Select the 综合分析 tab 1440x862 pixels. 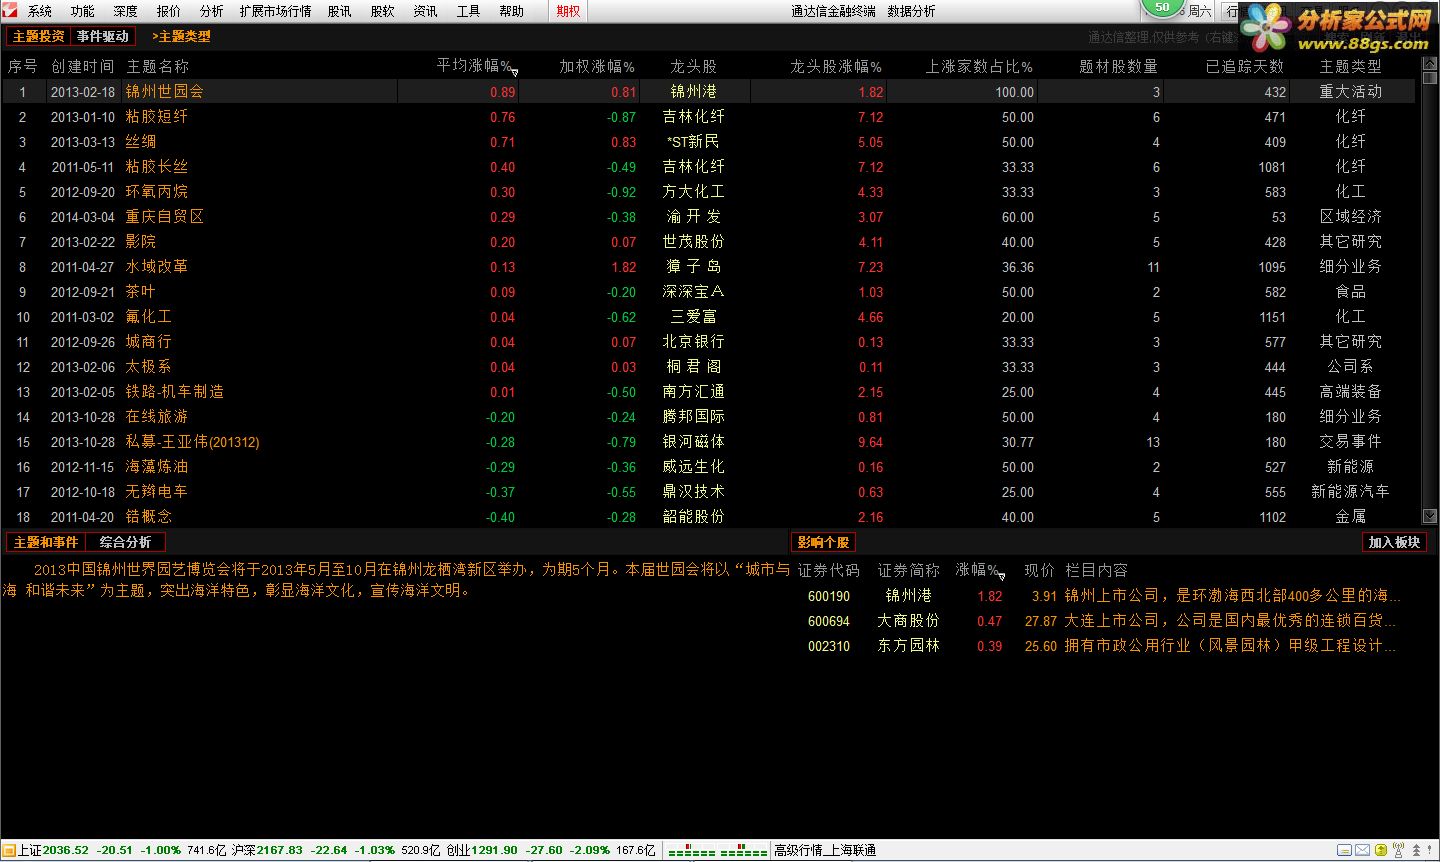click(x=125, y=542)
